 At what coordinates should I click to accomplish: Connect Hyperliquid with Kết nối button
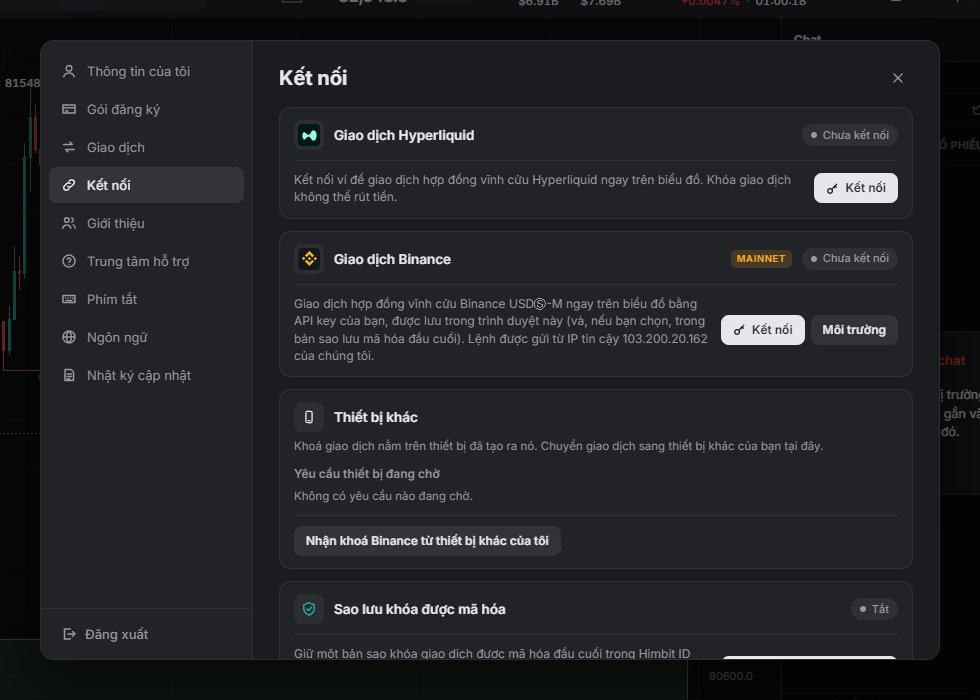tap(856, 188)
